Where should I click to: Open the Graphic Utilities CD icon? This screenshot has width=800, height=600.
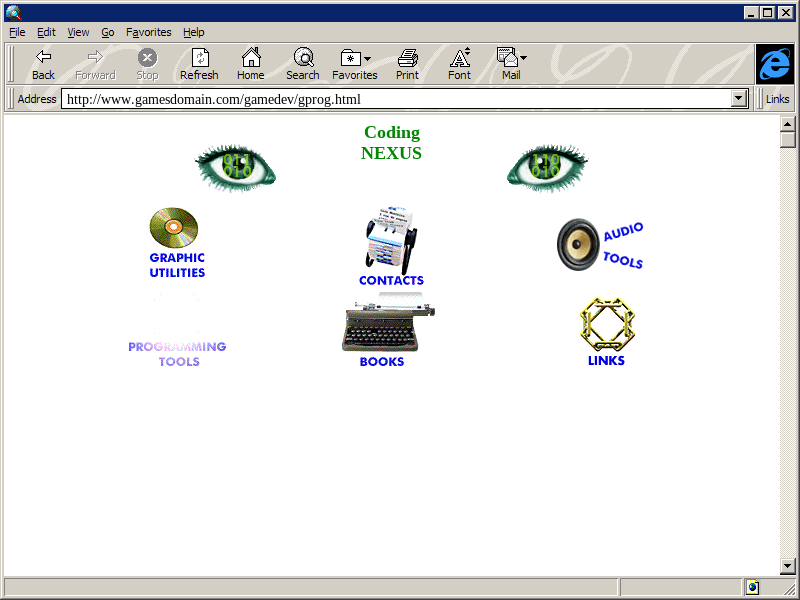pos(174,228)
